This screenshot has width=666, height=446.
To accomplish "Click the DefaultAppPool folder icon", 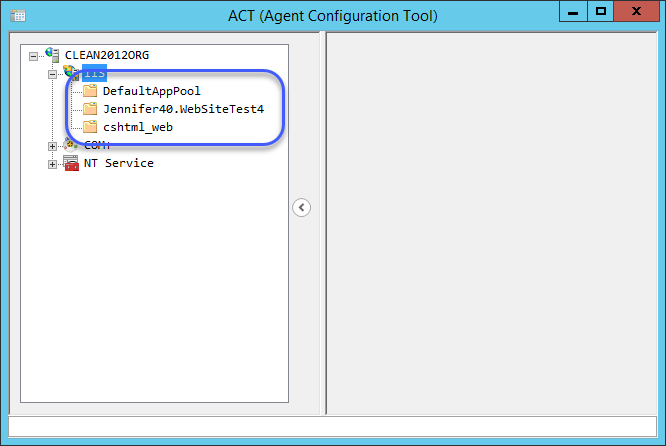I will click(x=90, y=91).
